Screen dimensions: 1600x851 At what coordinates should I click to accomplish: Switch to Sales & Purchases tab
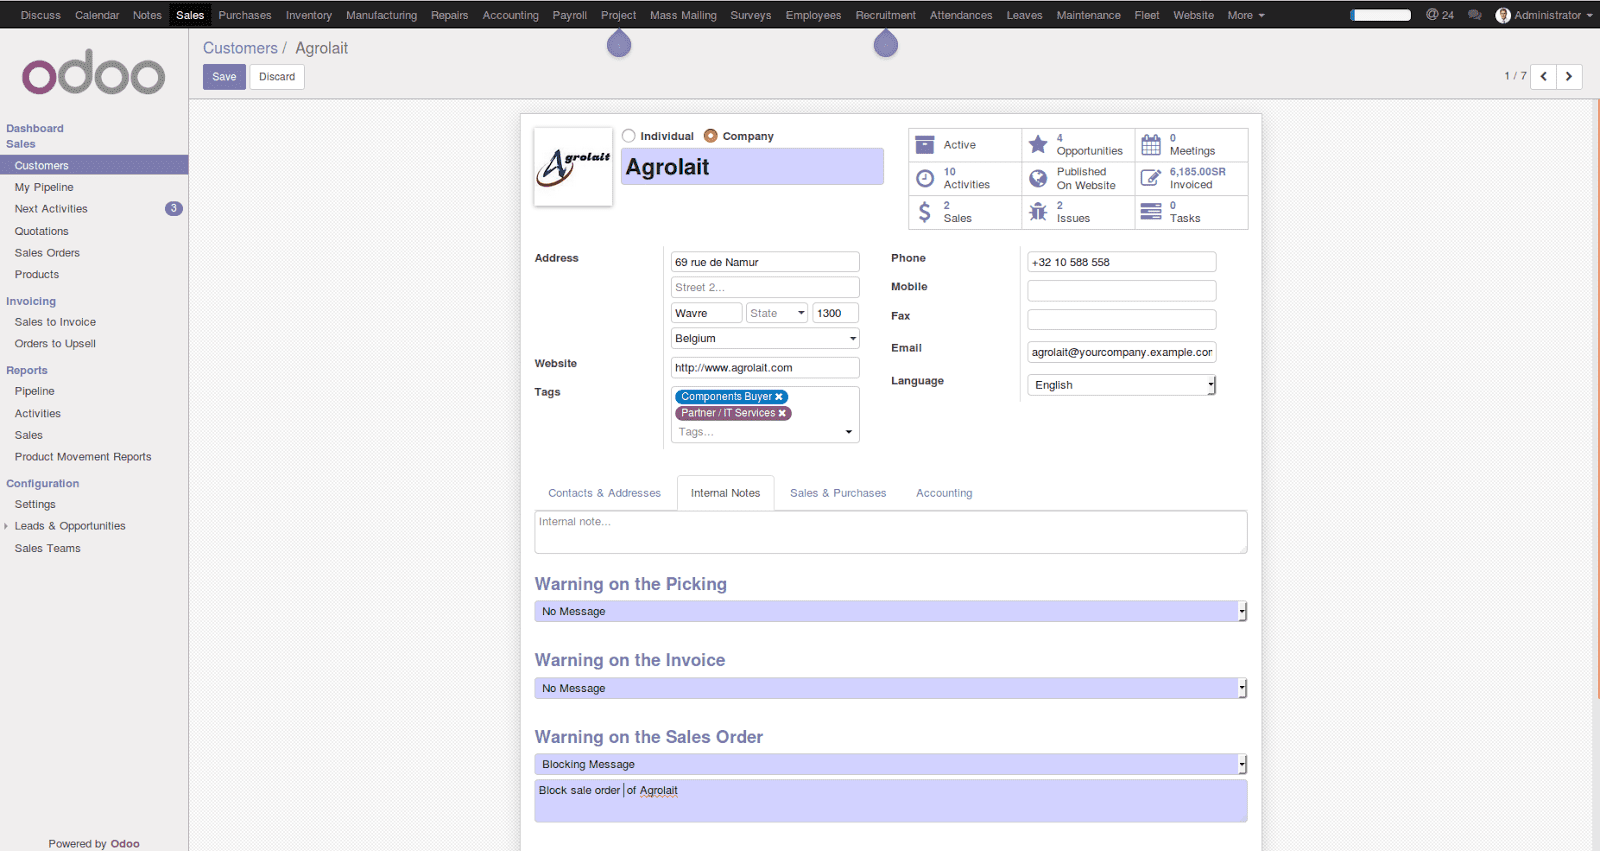pyautogui.click(x=838, y=493)
